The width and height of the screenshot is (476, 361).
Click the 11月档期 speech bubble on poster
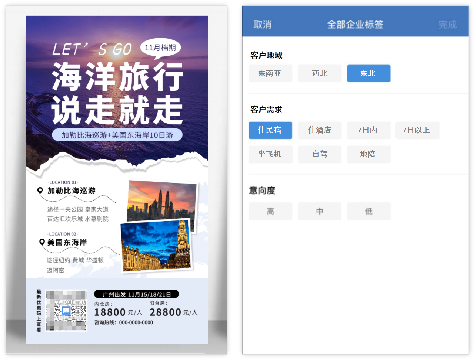[x=160, y=49]
